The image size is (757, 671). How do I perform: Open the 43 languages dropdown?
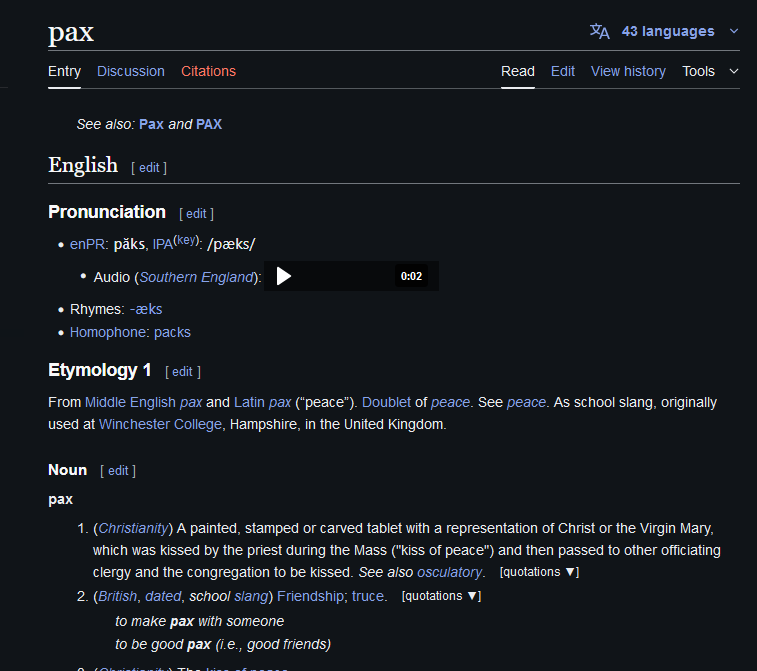pyautogui.click(x=668, y=31)
